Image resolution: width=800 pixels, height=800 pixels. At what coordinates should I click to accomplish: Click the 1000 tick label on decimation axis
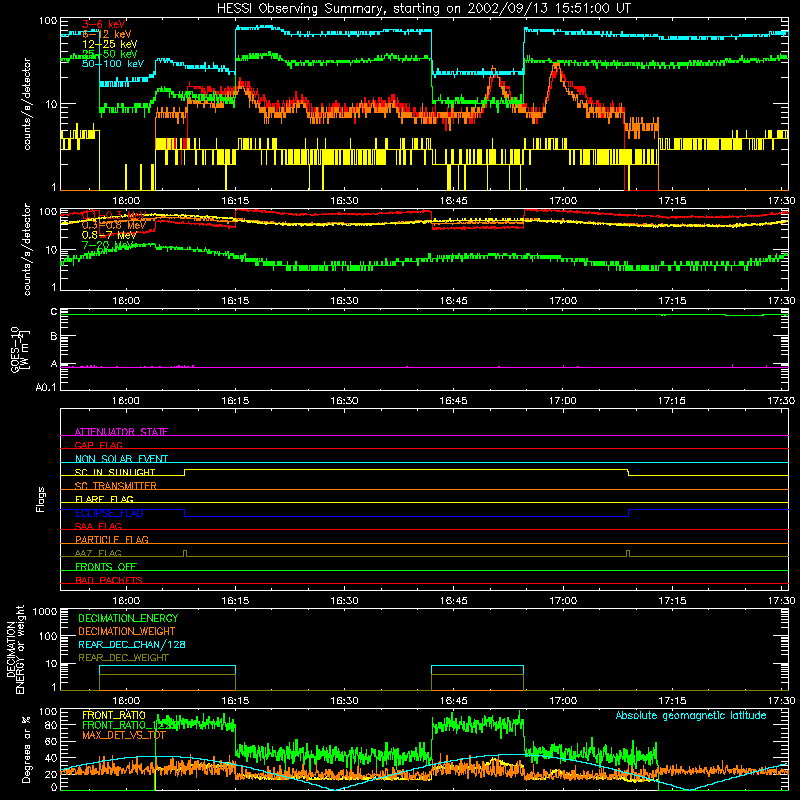[x=45, y=611]
